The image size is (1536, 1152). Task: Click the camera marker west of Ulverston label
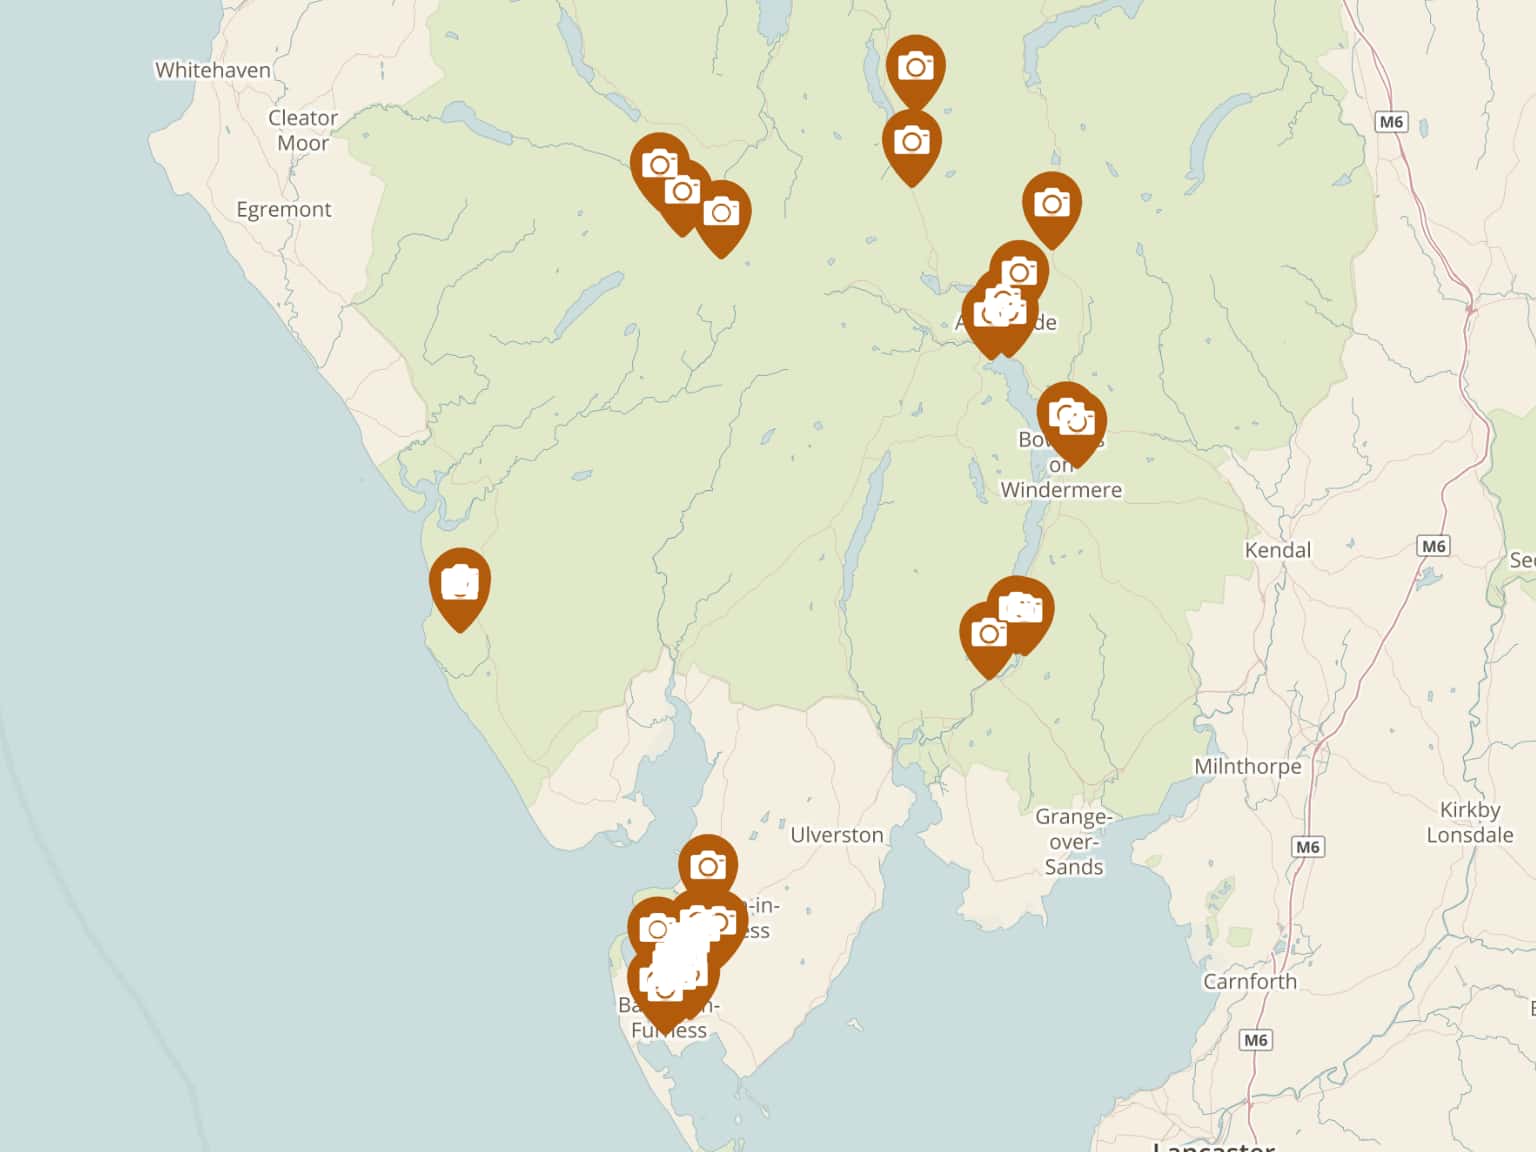[x=708, y=866]
